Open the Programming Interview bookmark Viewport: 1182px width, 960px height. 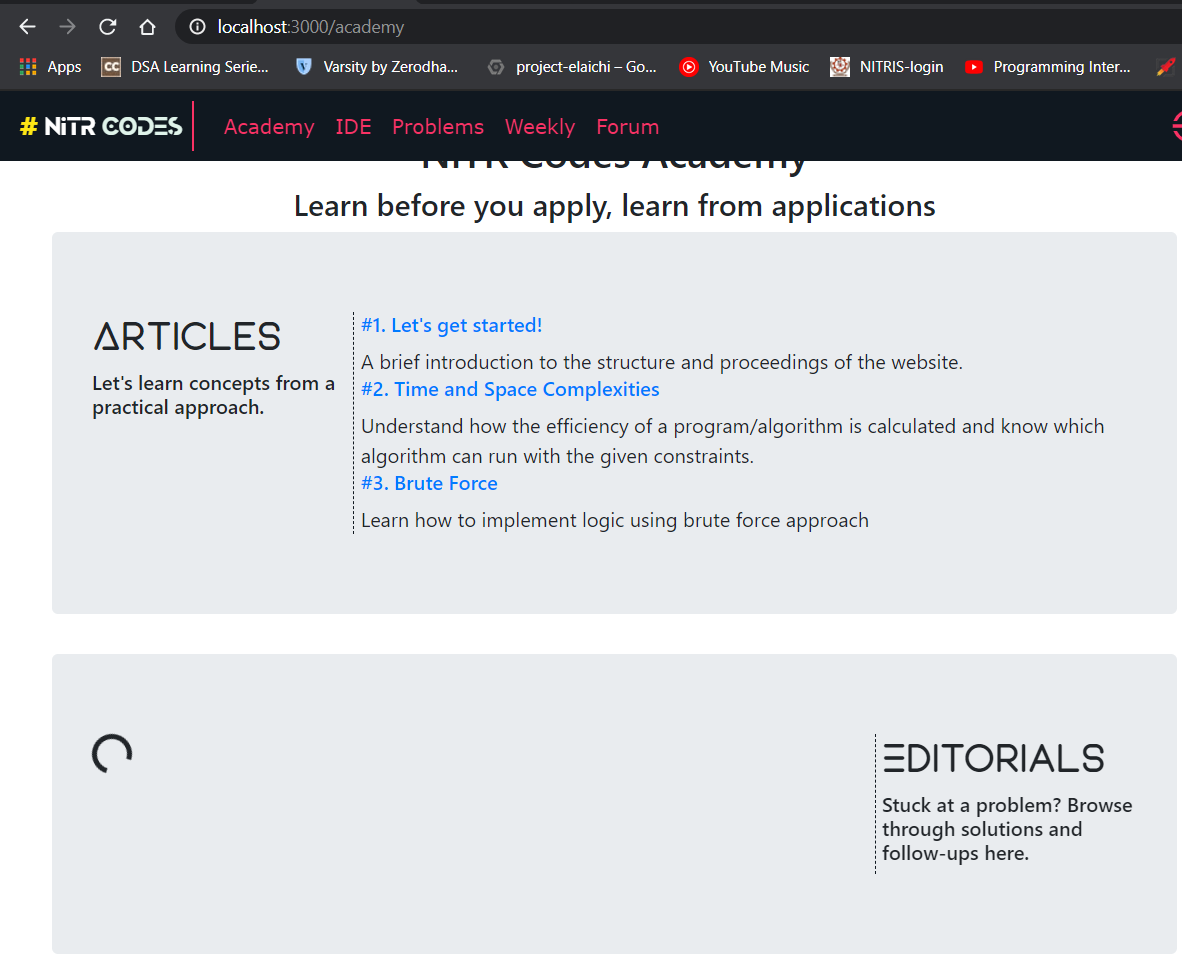tap(1049, 67)
